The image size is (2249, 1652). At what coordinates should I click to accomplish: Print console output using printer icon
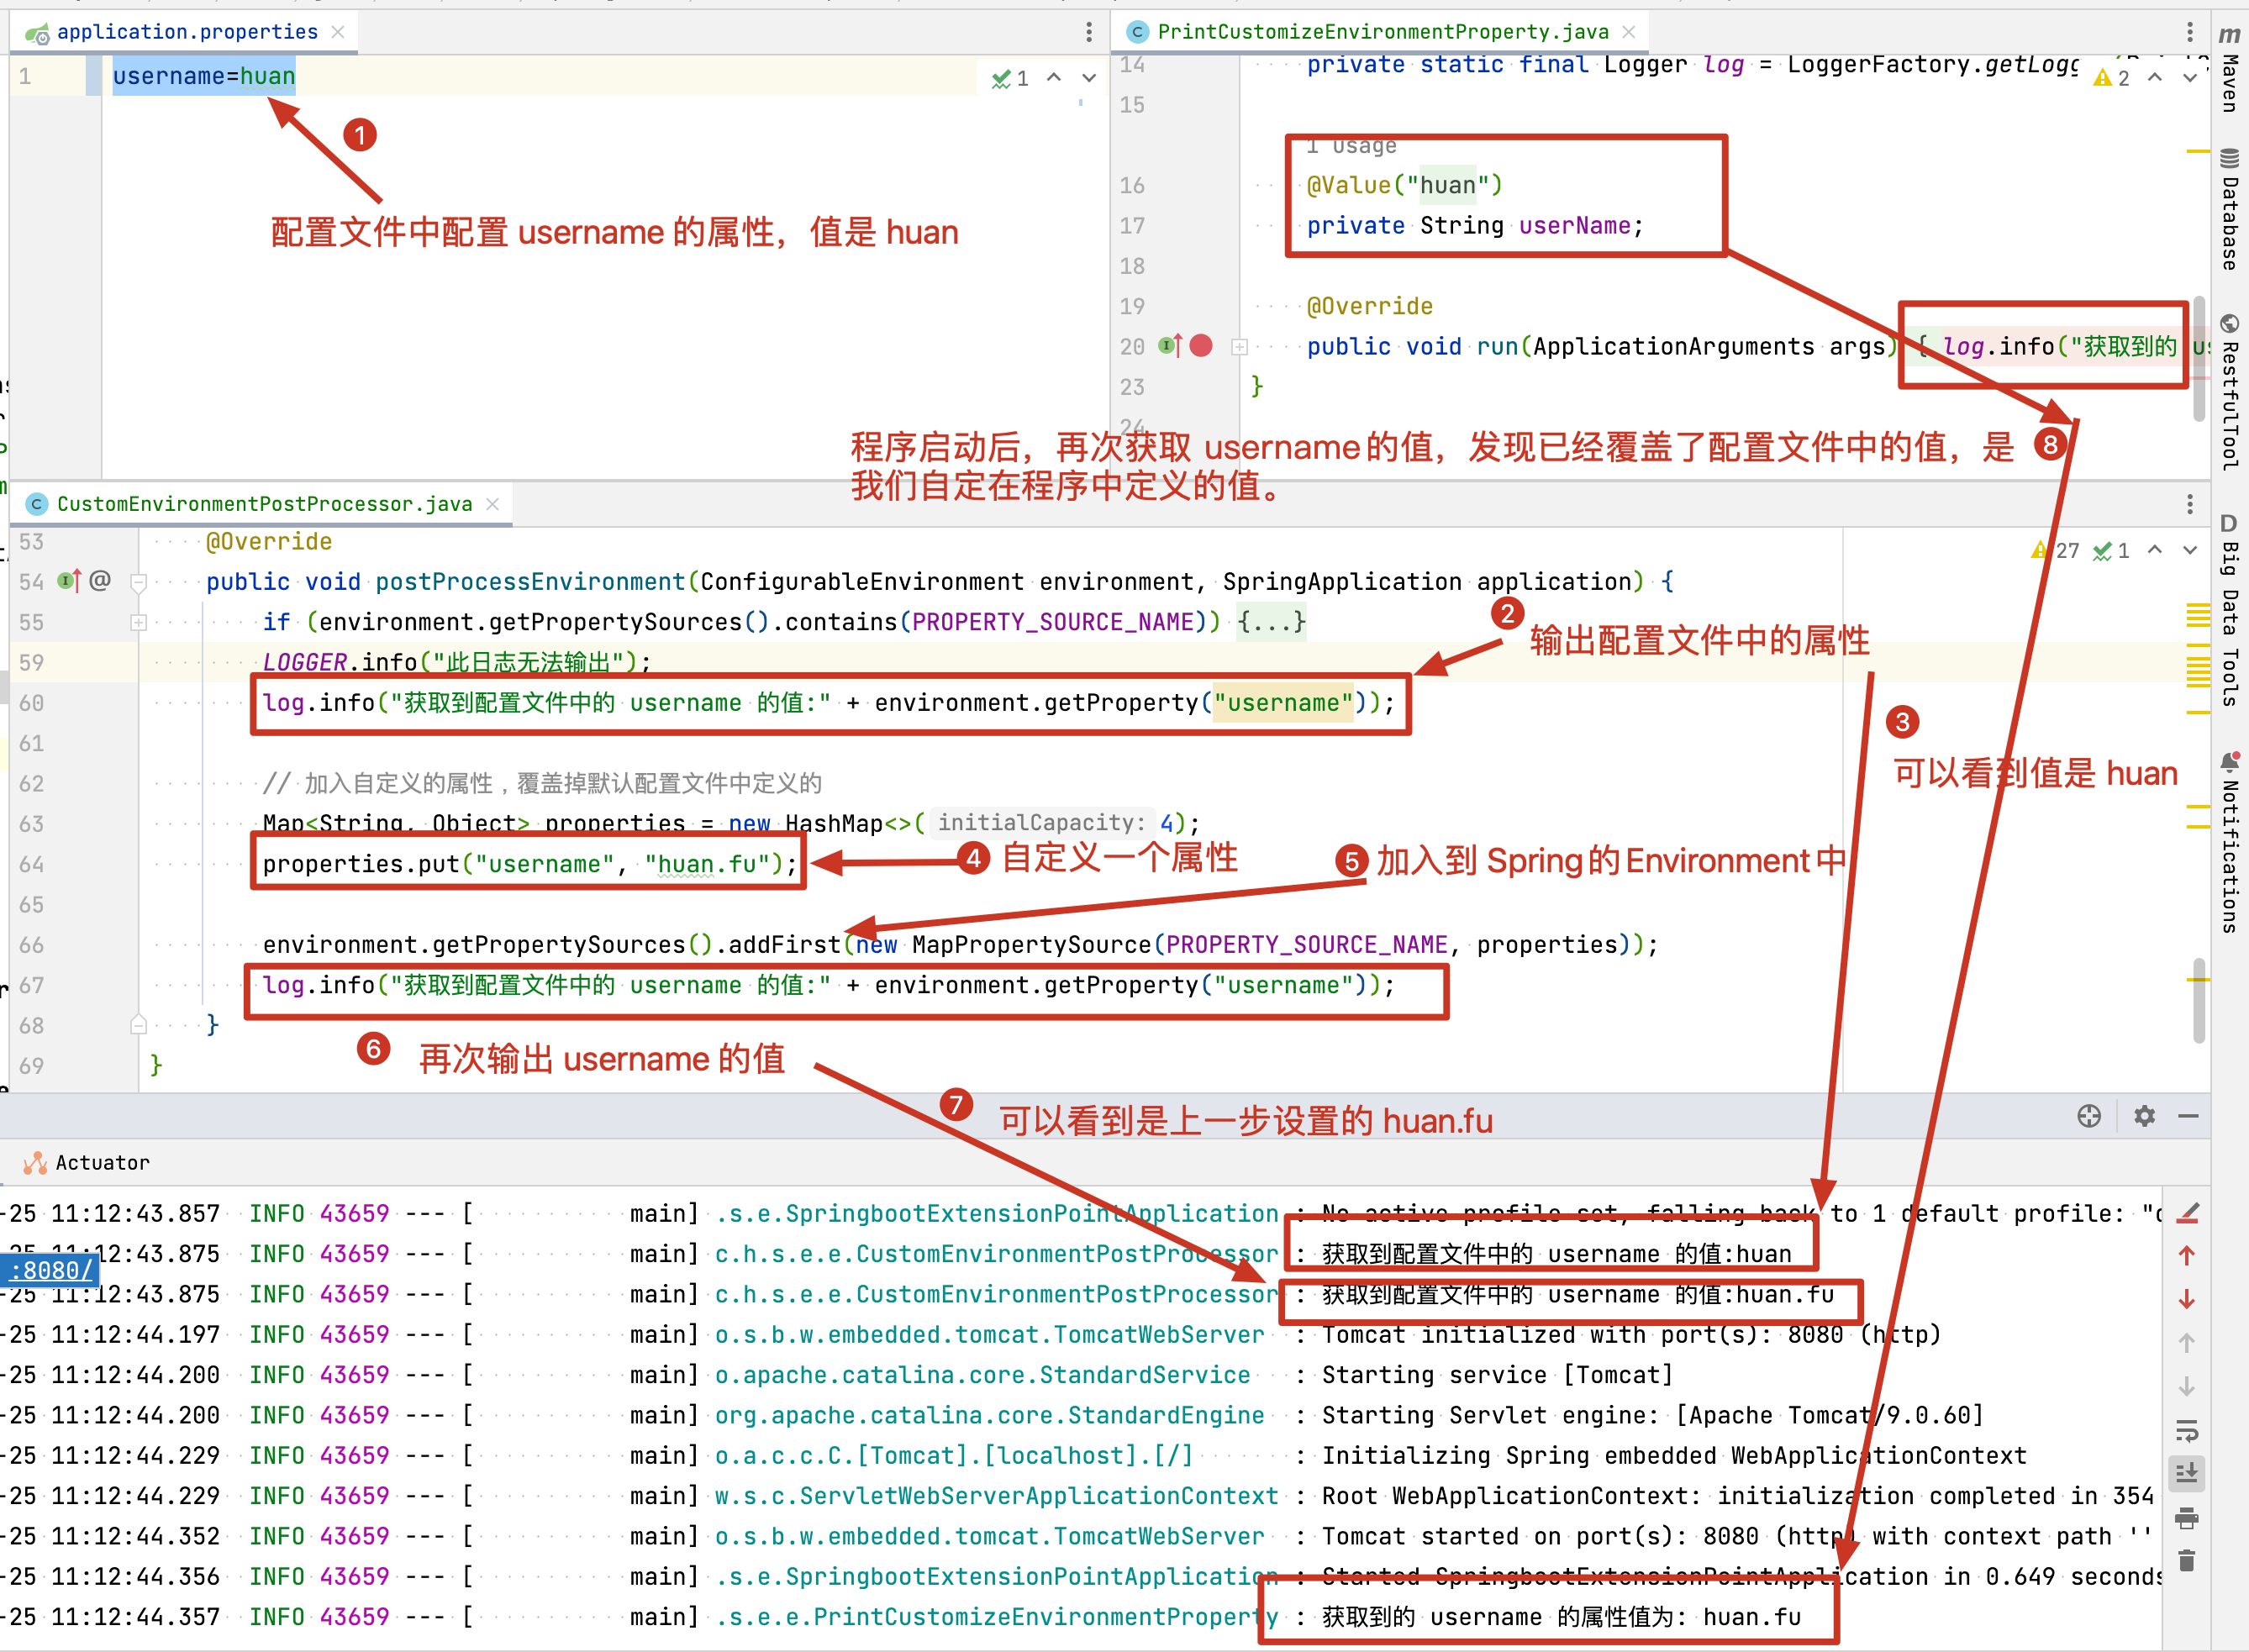coord(2188,1517)
